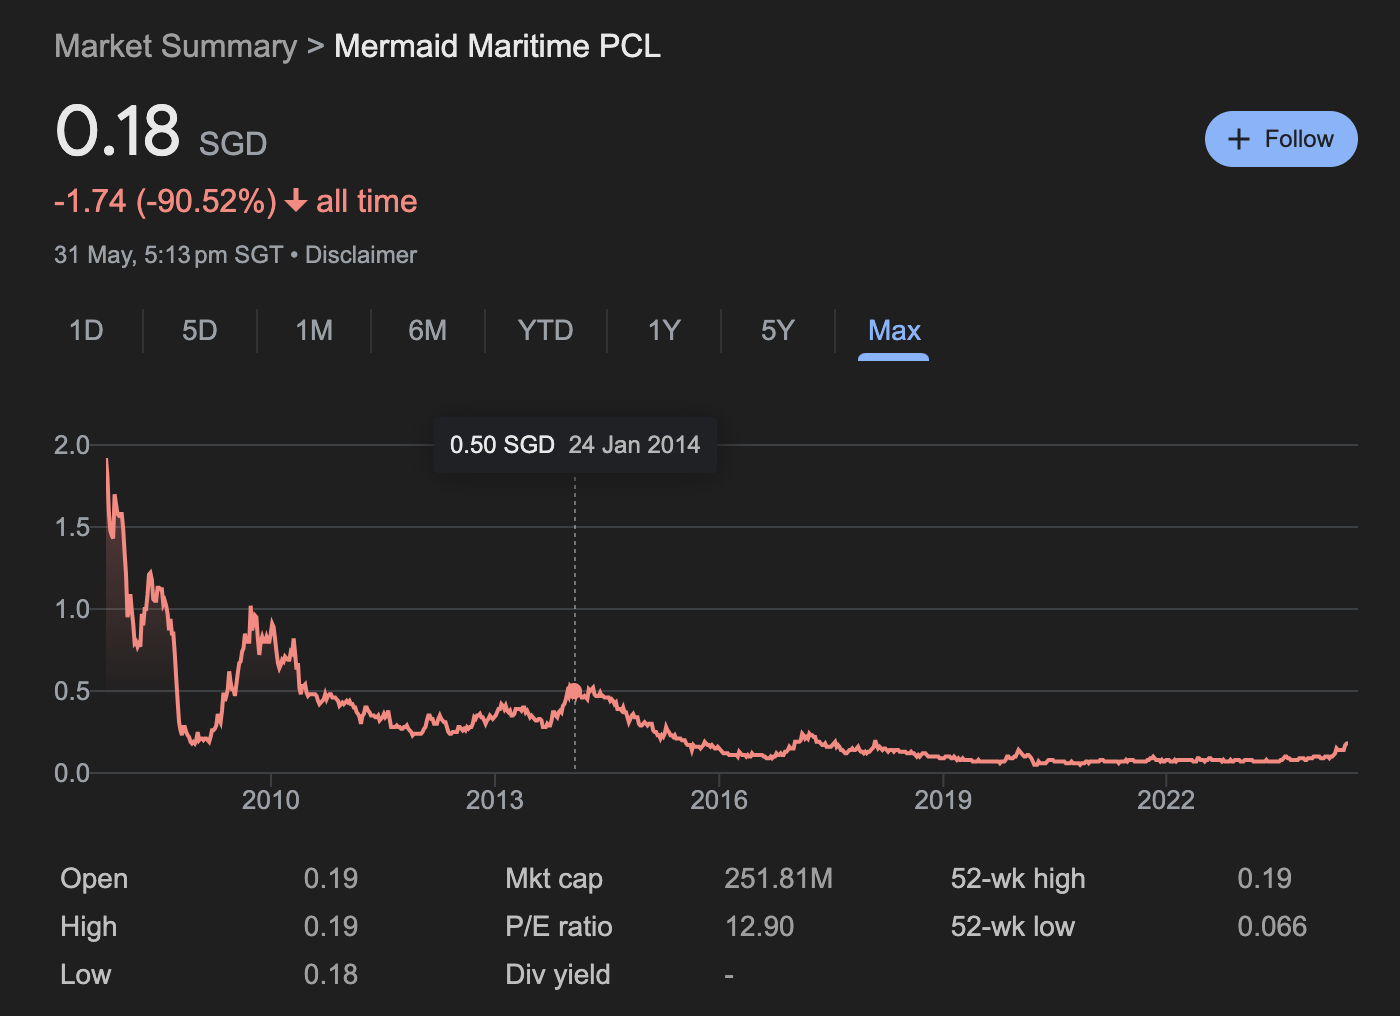Click the Follow button
Screen dimensions: 1400x1016
(1281, 139)
